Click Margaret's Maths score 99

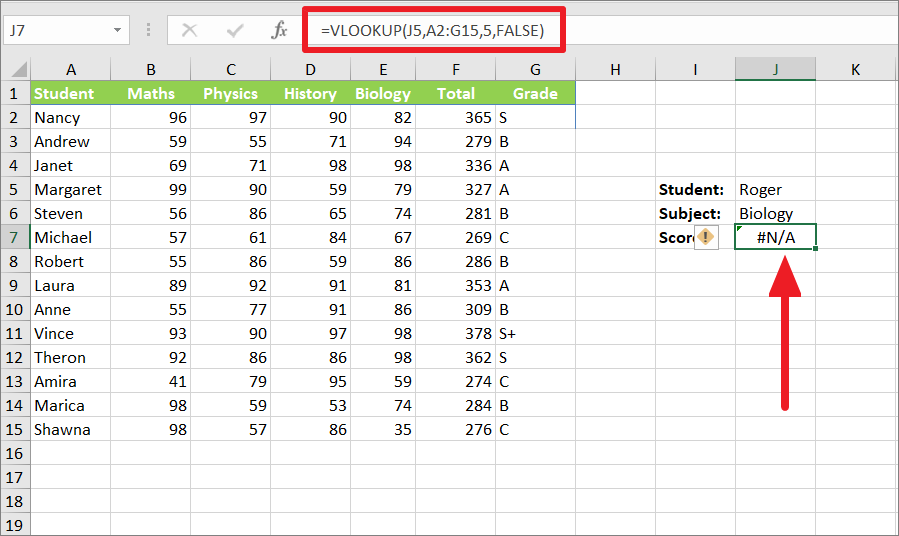click(151, 190)
